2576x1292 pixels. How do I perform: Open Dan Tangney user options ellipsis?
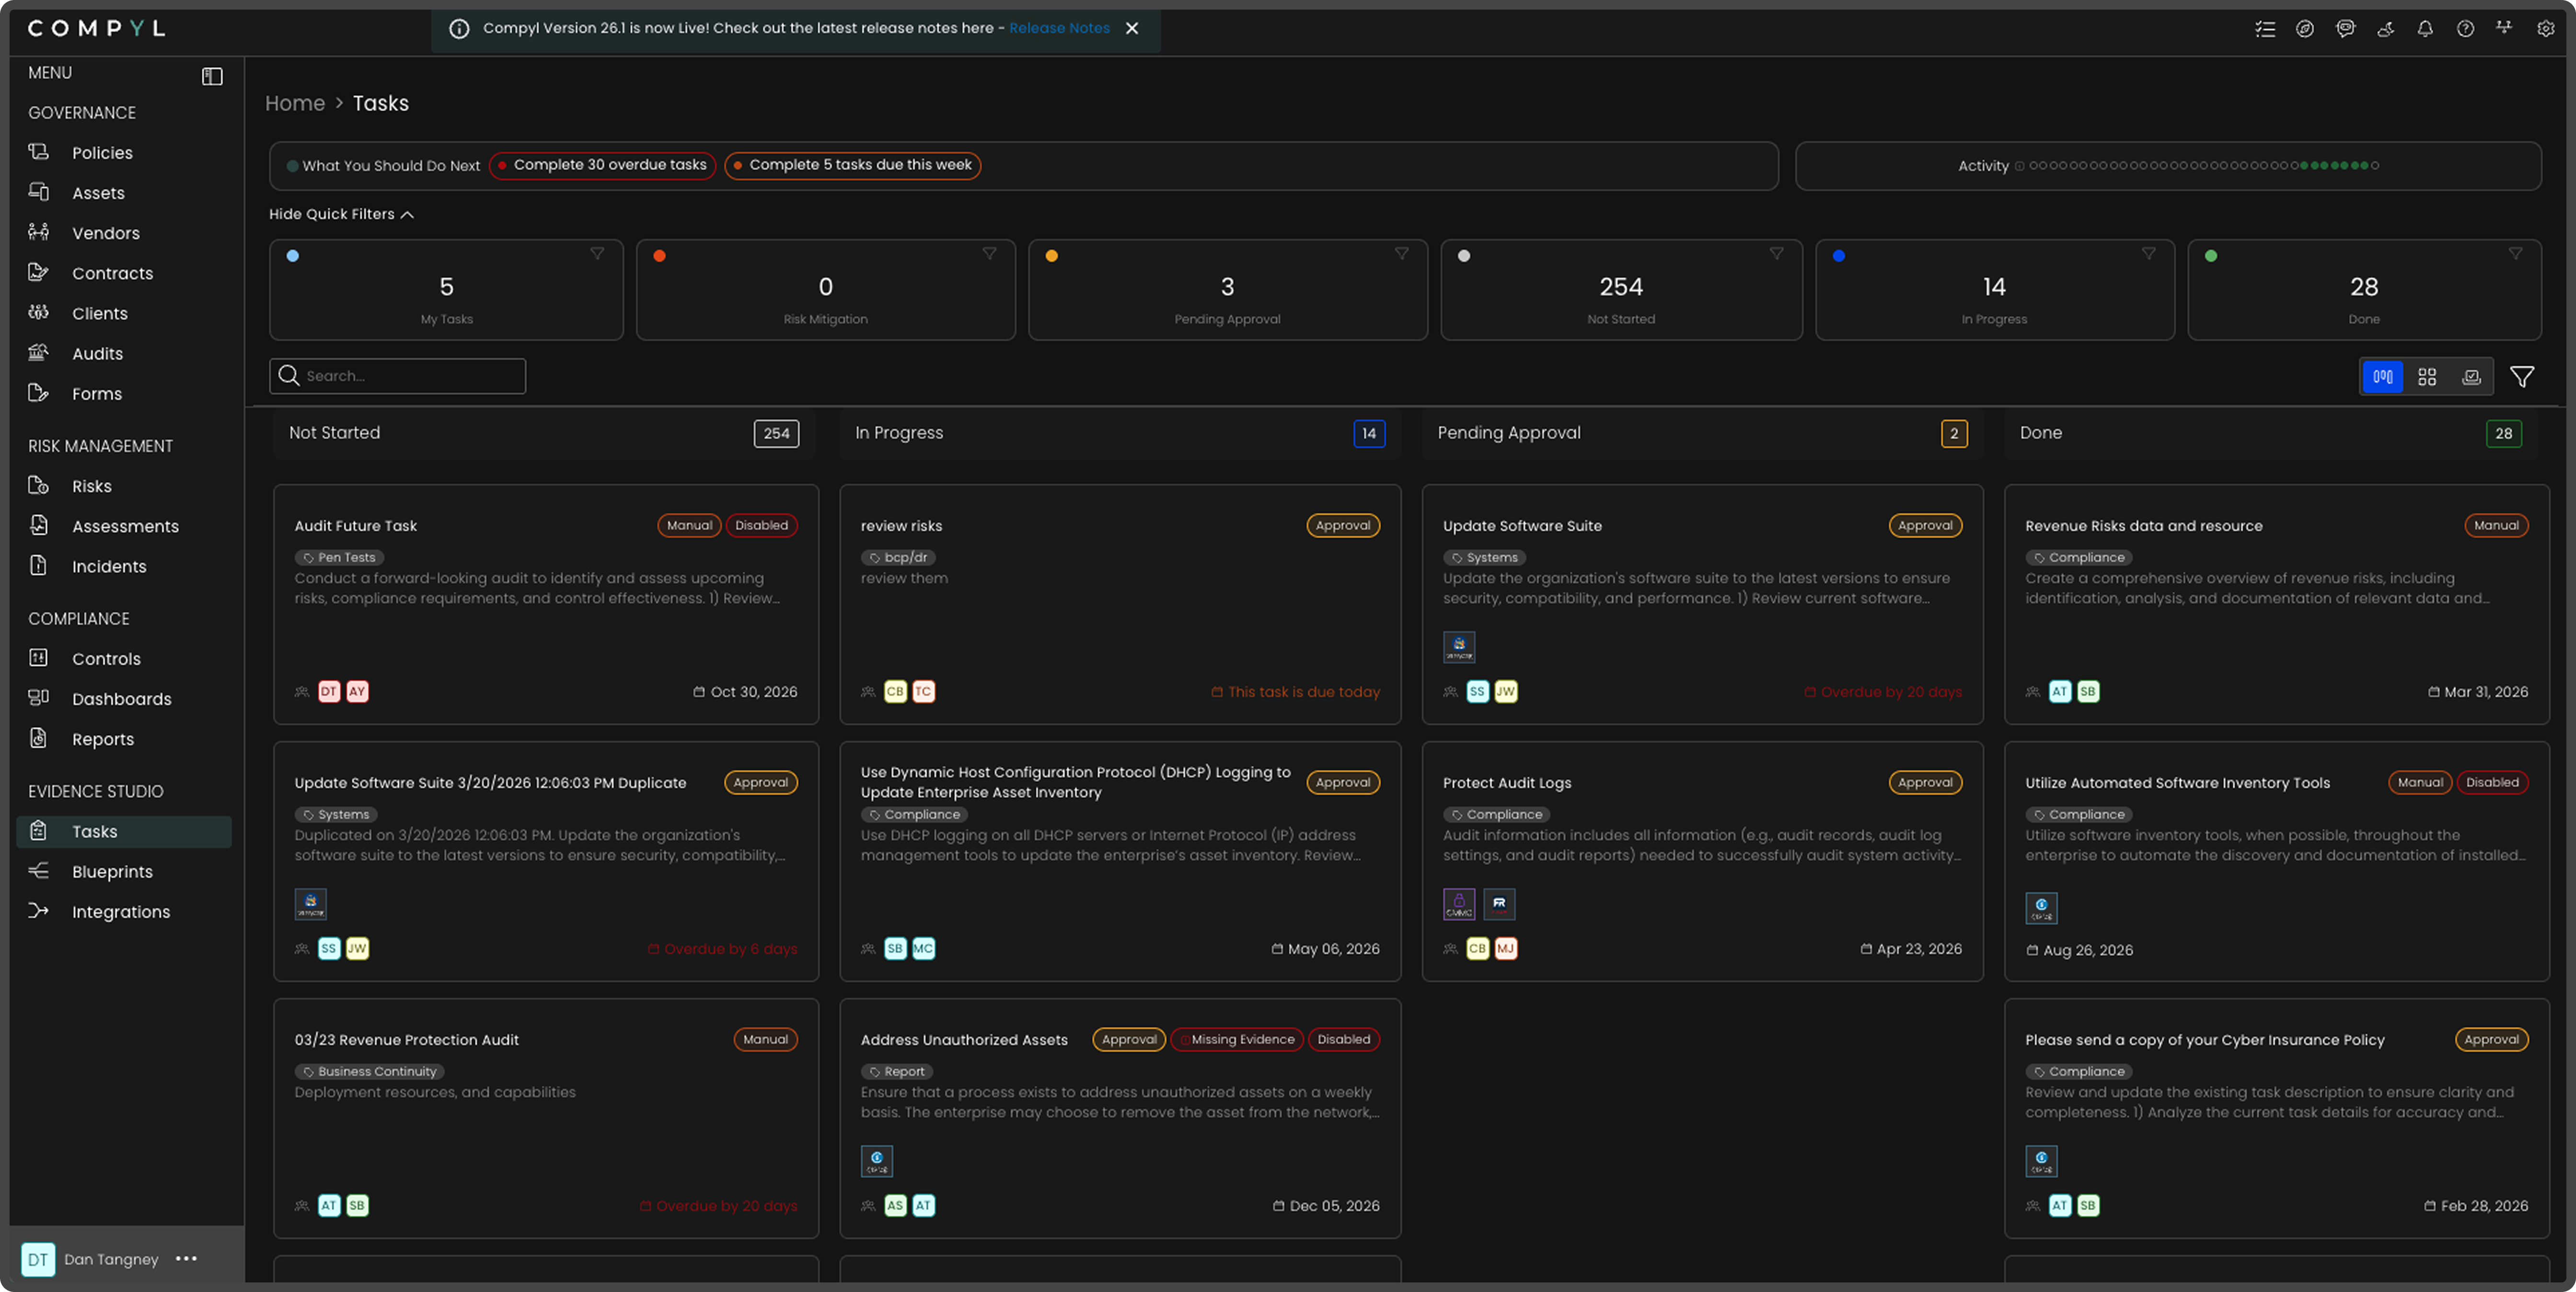pos(186,1259)
